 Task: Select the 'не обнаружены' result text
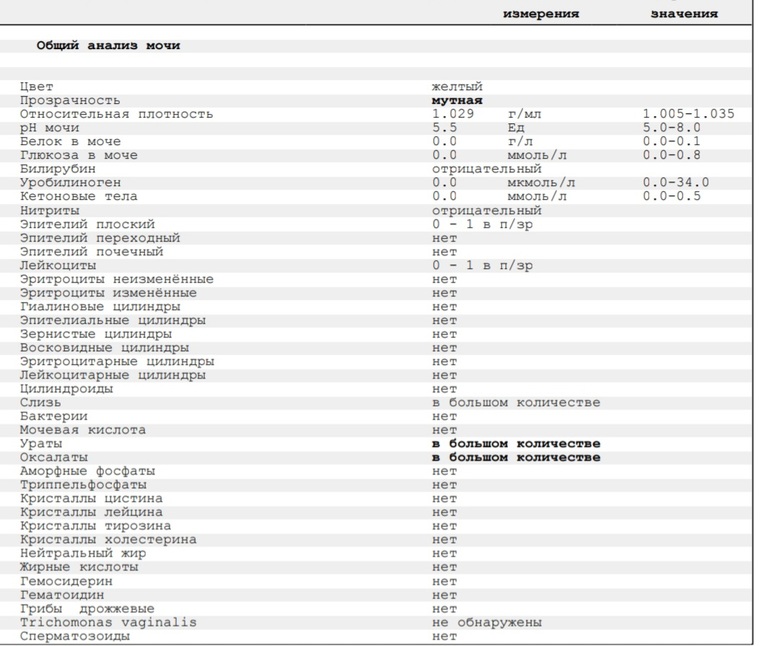click(487, 622)
